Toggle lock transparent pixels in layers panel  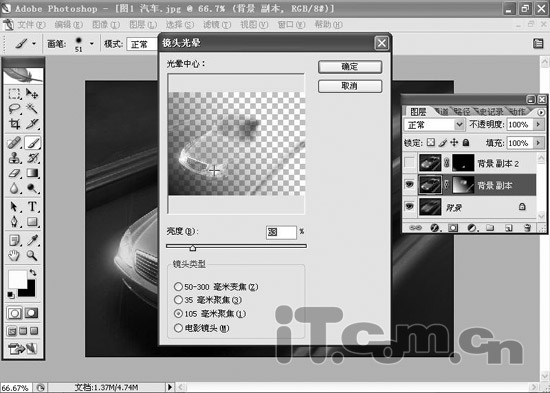(x=431, y=142)
